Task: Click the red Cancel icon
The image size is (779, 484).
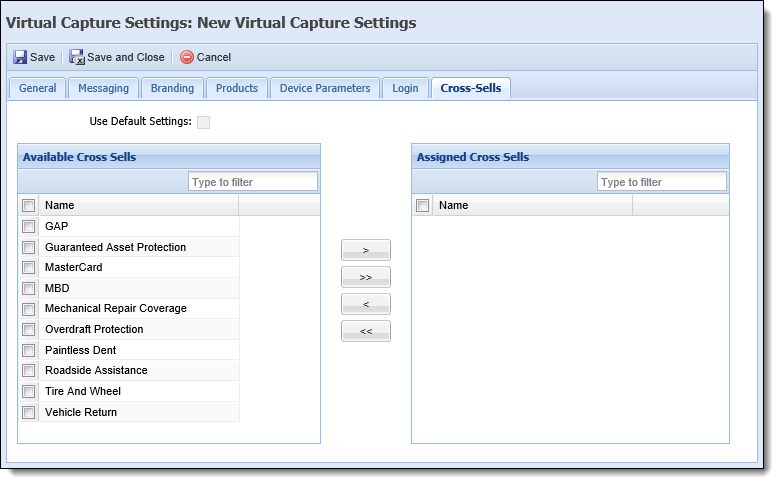Action: (x=187, y=57)
